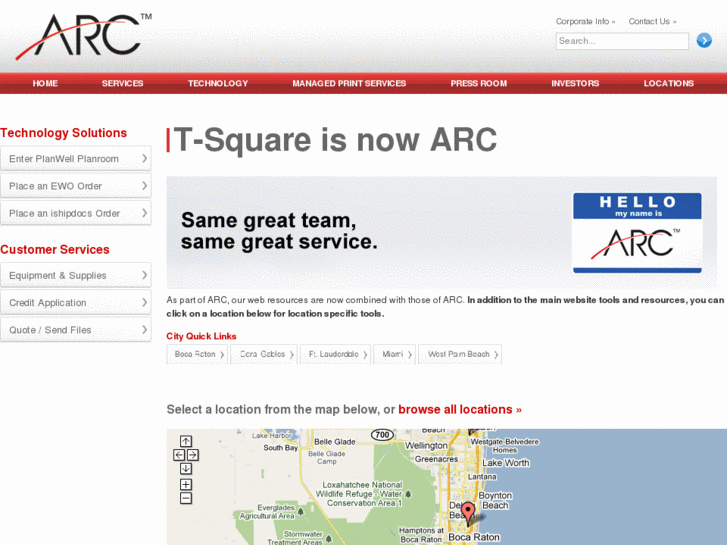Open the TECHNOLOGY menu

tap(218, 83)
